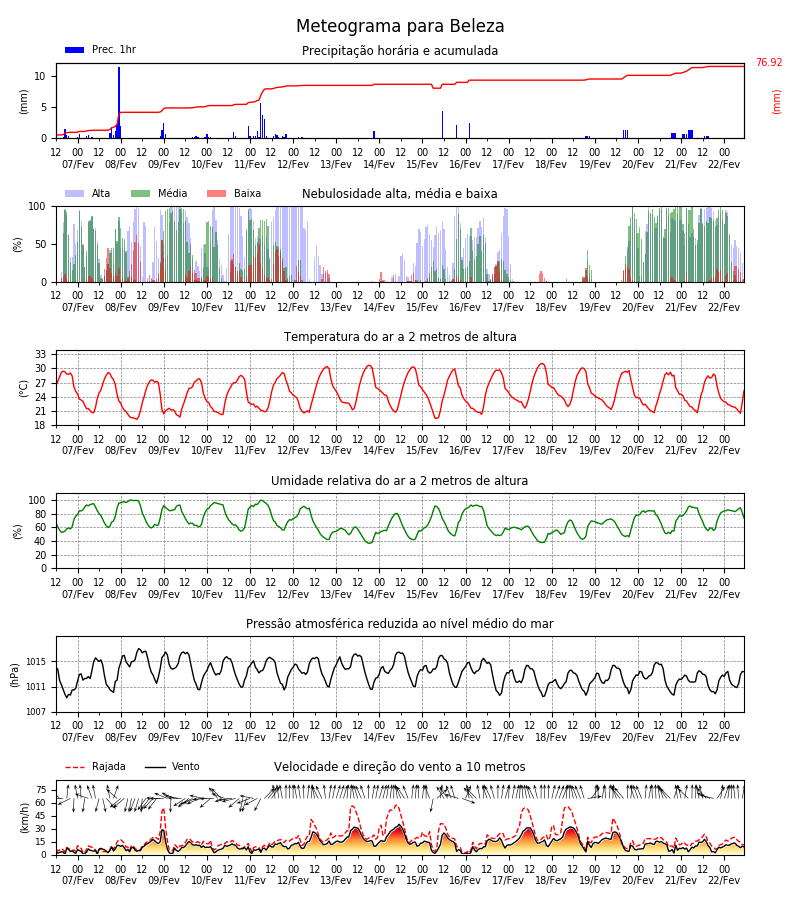
Task: Click the (km/h) wind axis label
Action: click(x=25, y=818)
